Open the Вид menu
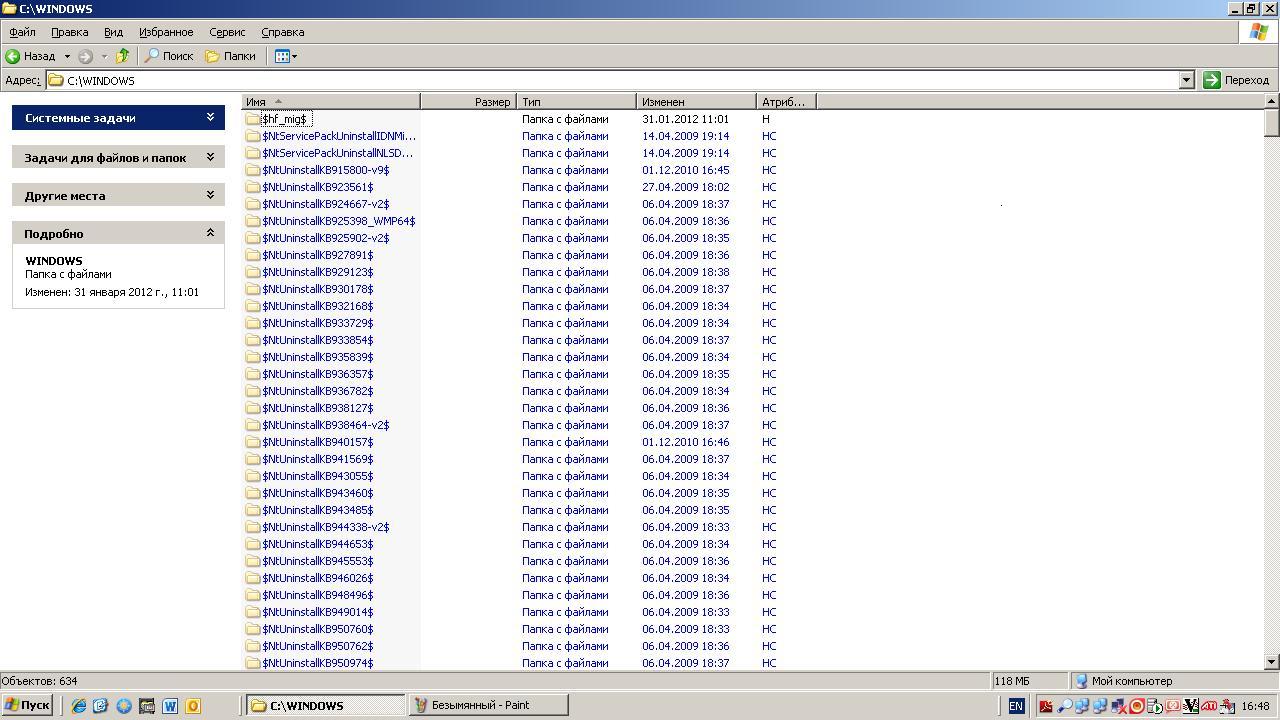Viewport: 1280px width, 720px height. (x=114, y=32)
